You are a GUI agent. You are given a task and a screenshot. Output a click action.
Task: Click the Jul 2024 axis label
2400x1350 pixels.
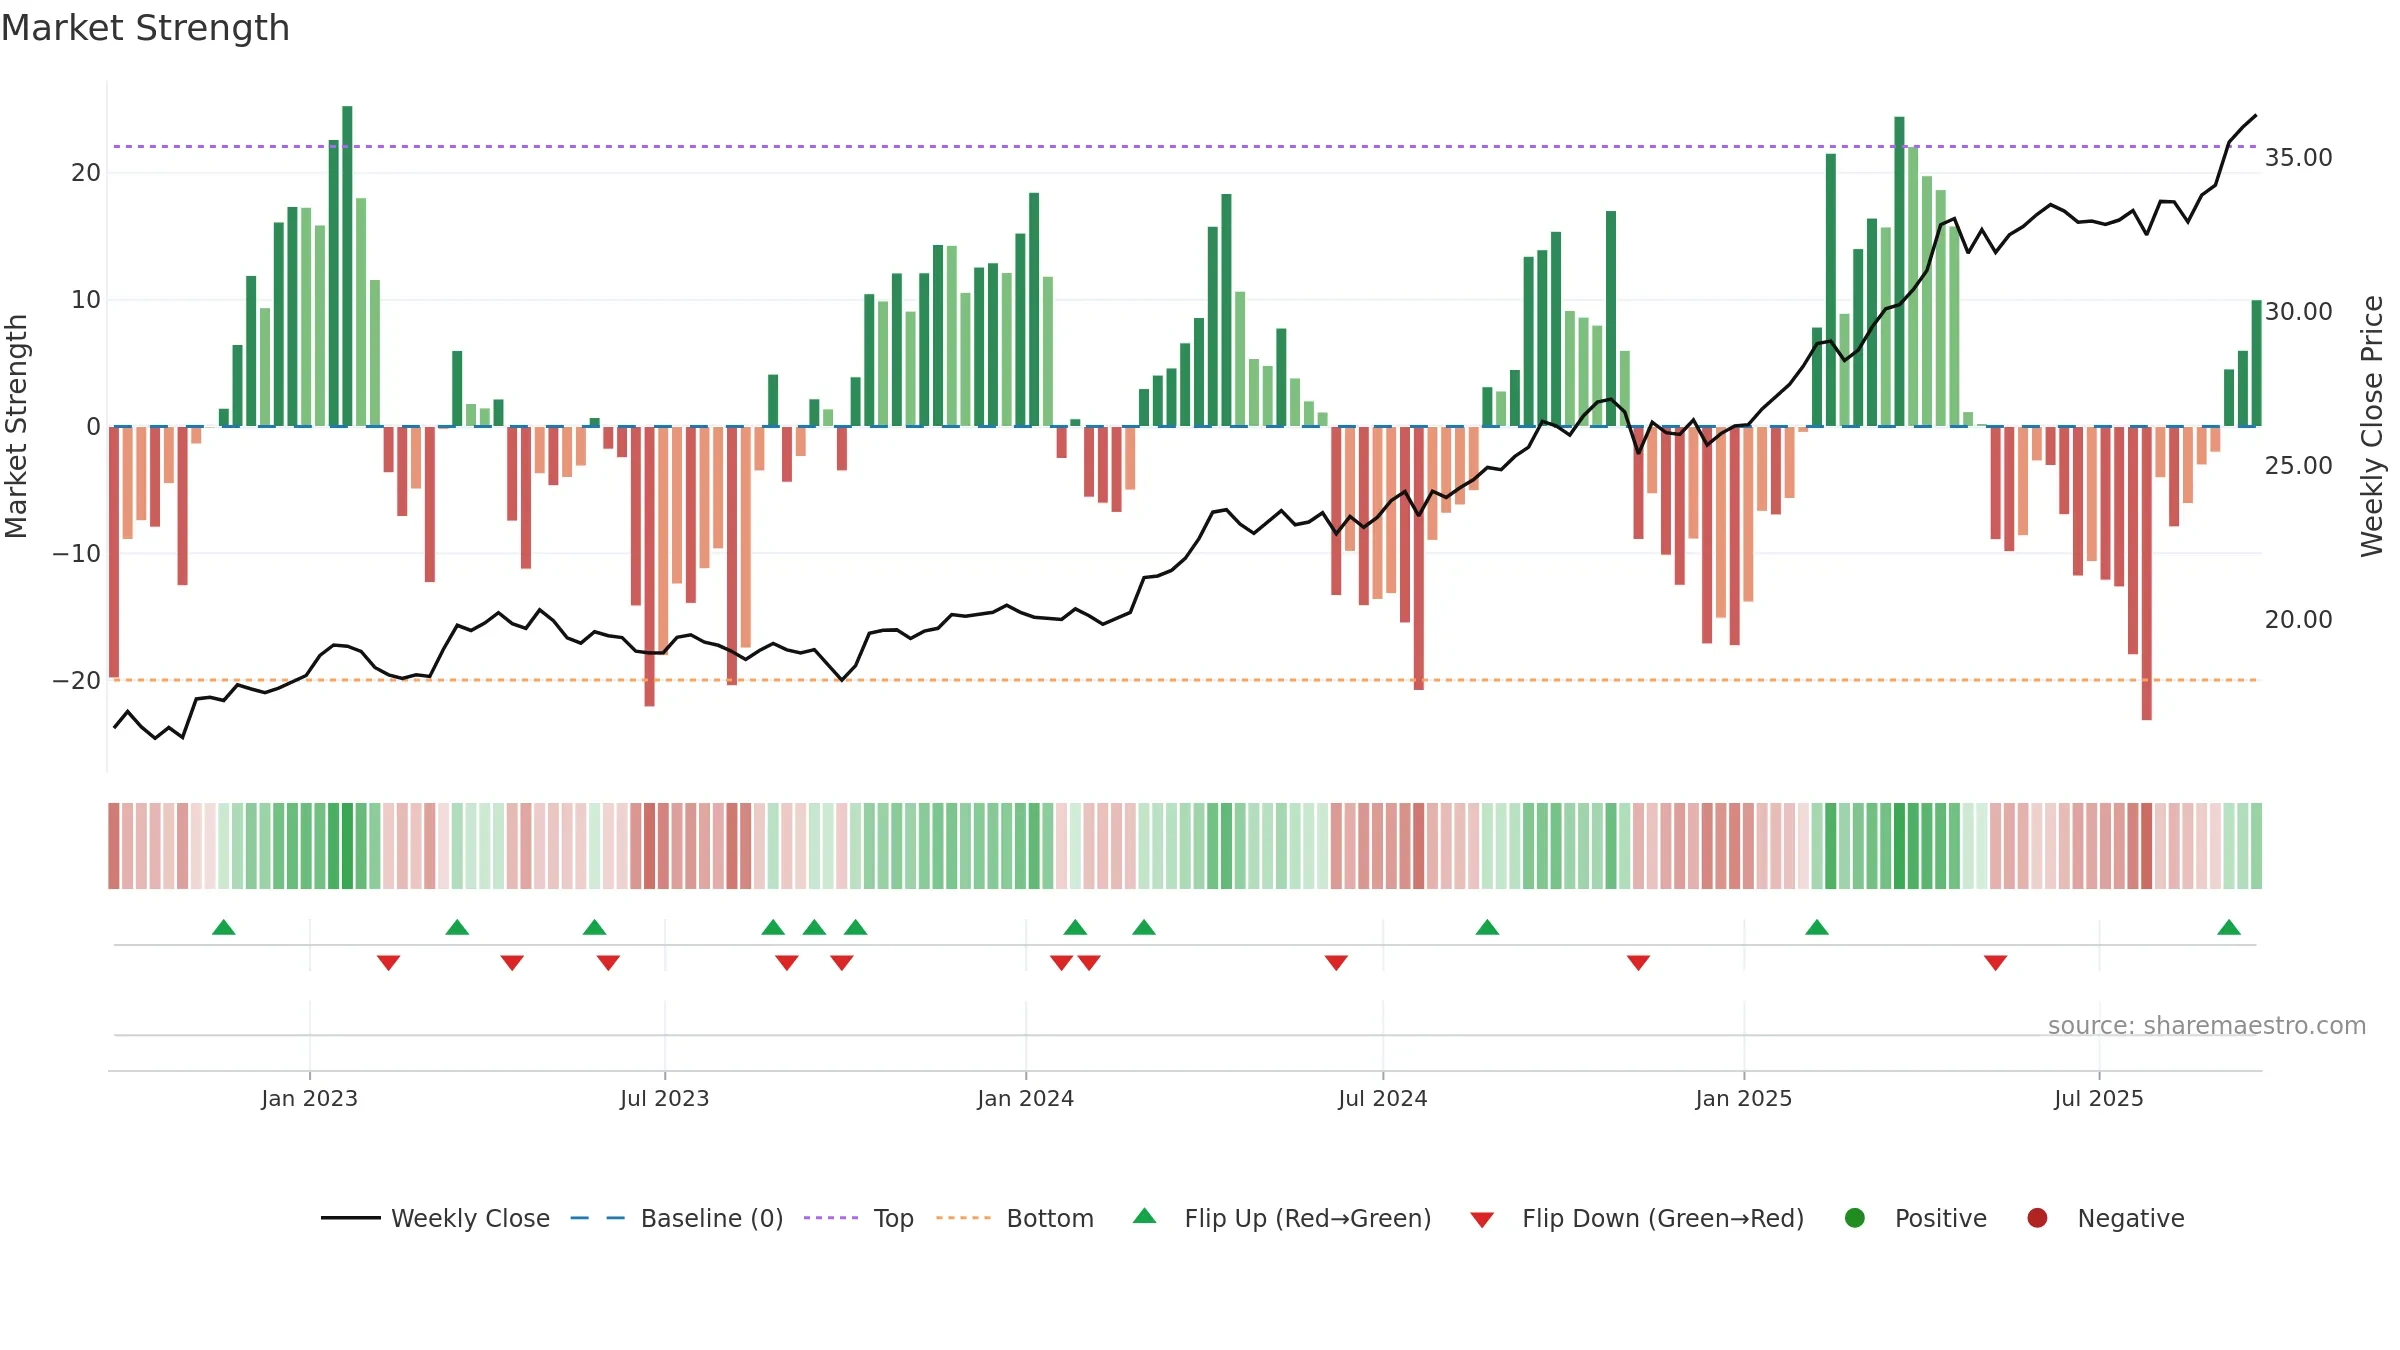1383,1099
